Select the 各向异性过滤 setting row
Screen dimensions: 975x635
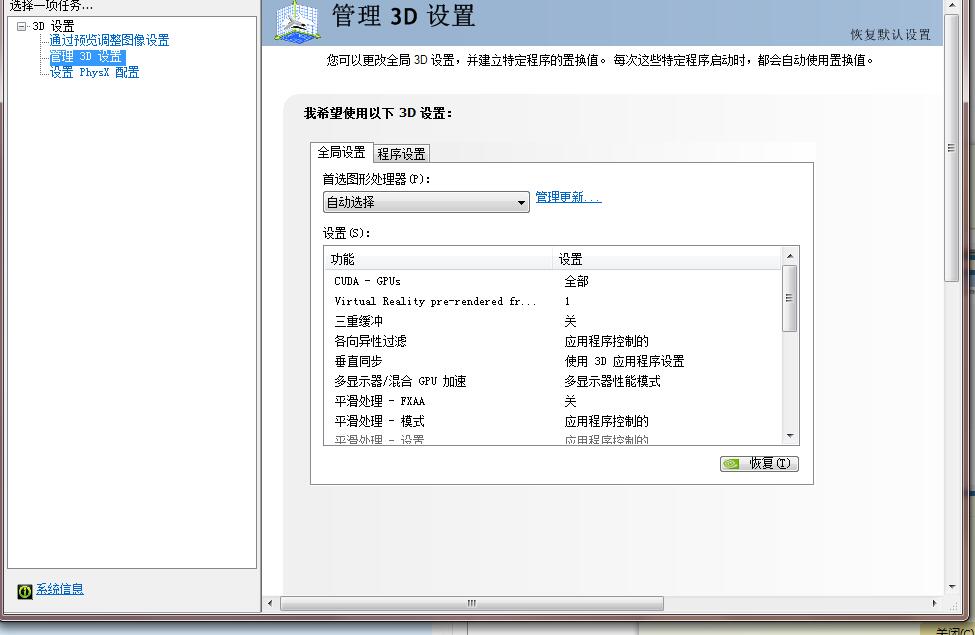click(552, 341)
